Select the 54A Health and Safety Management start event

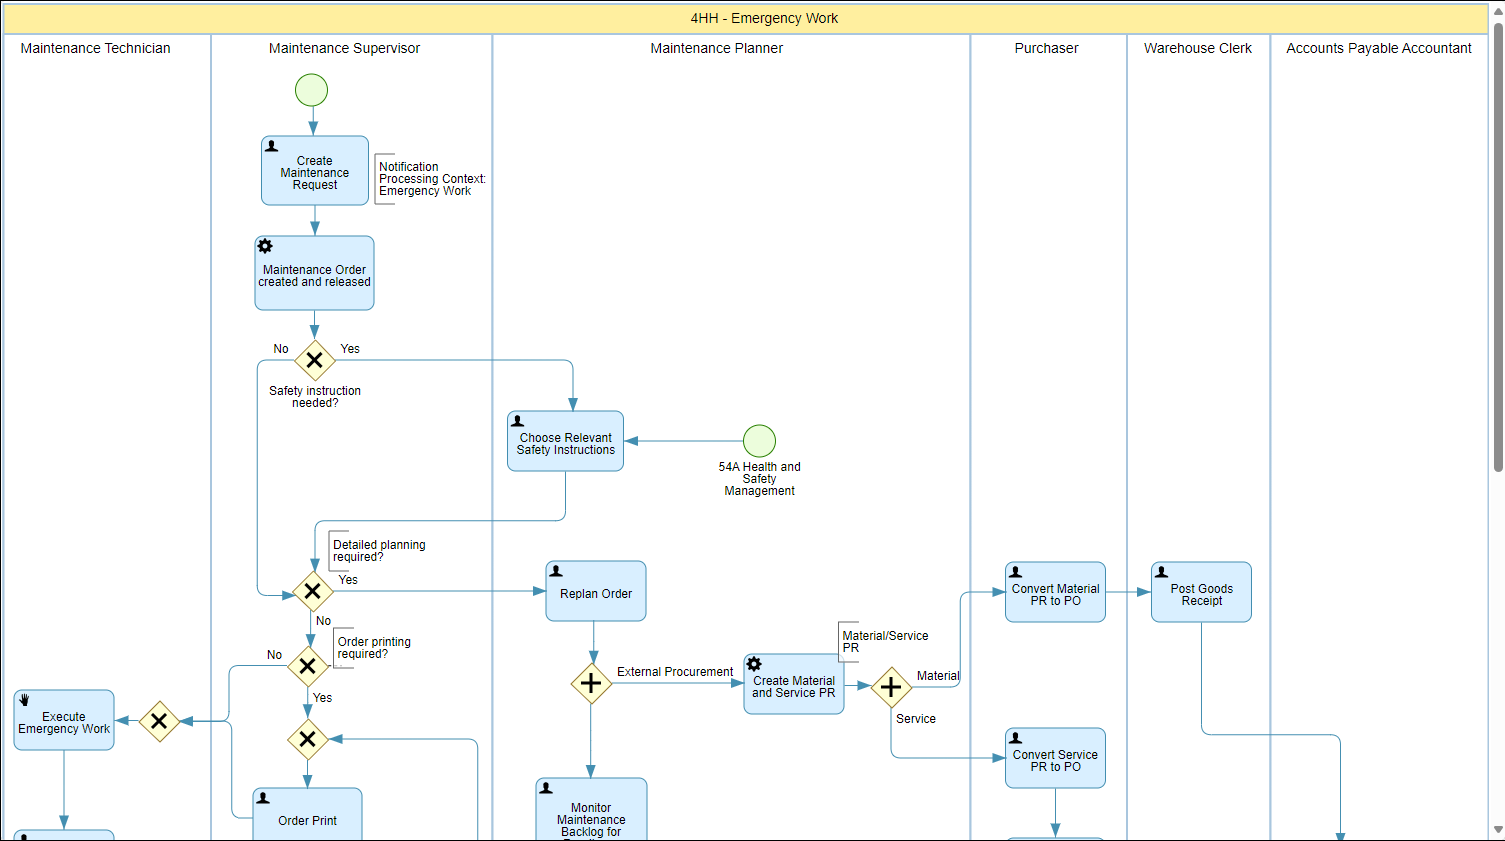pos(760,441)
